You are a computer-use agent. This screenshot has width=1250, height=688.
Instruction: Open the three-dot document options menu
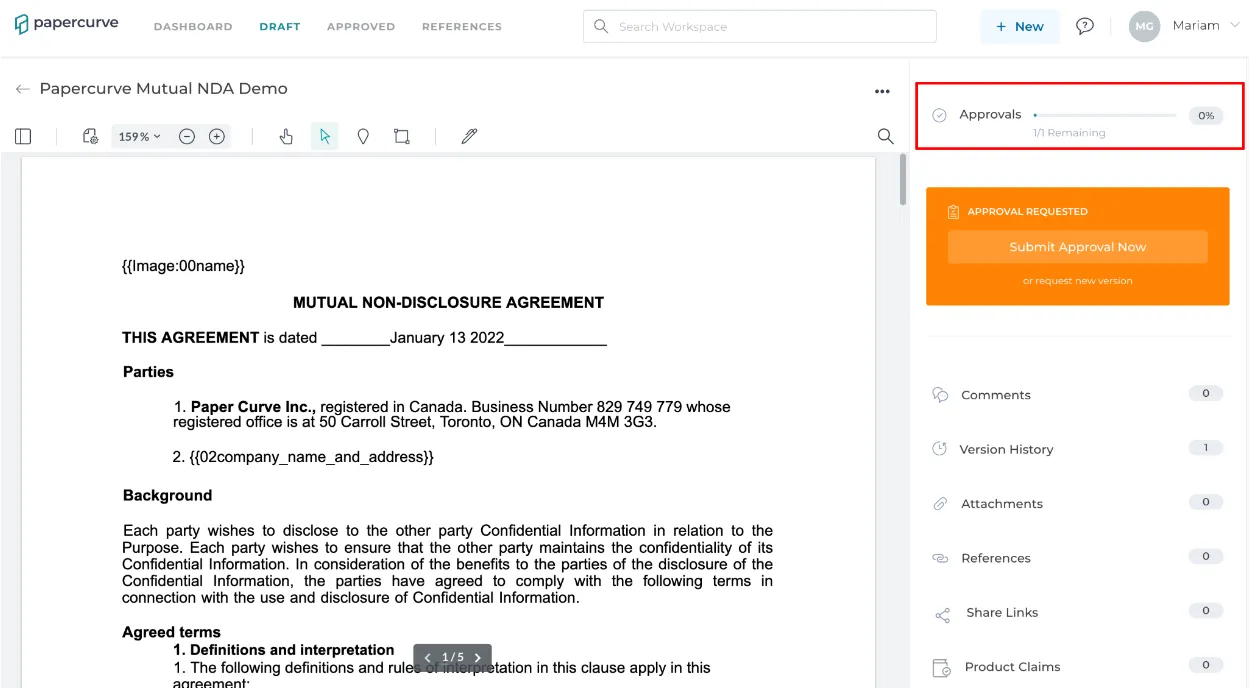point(882,91)
